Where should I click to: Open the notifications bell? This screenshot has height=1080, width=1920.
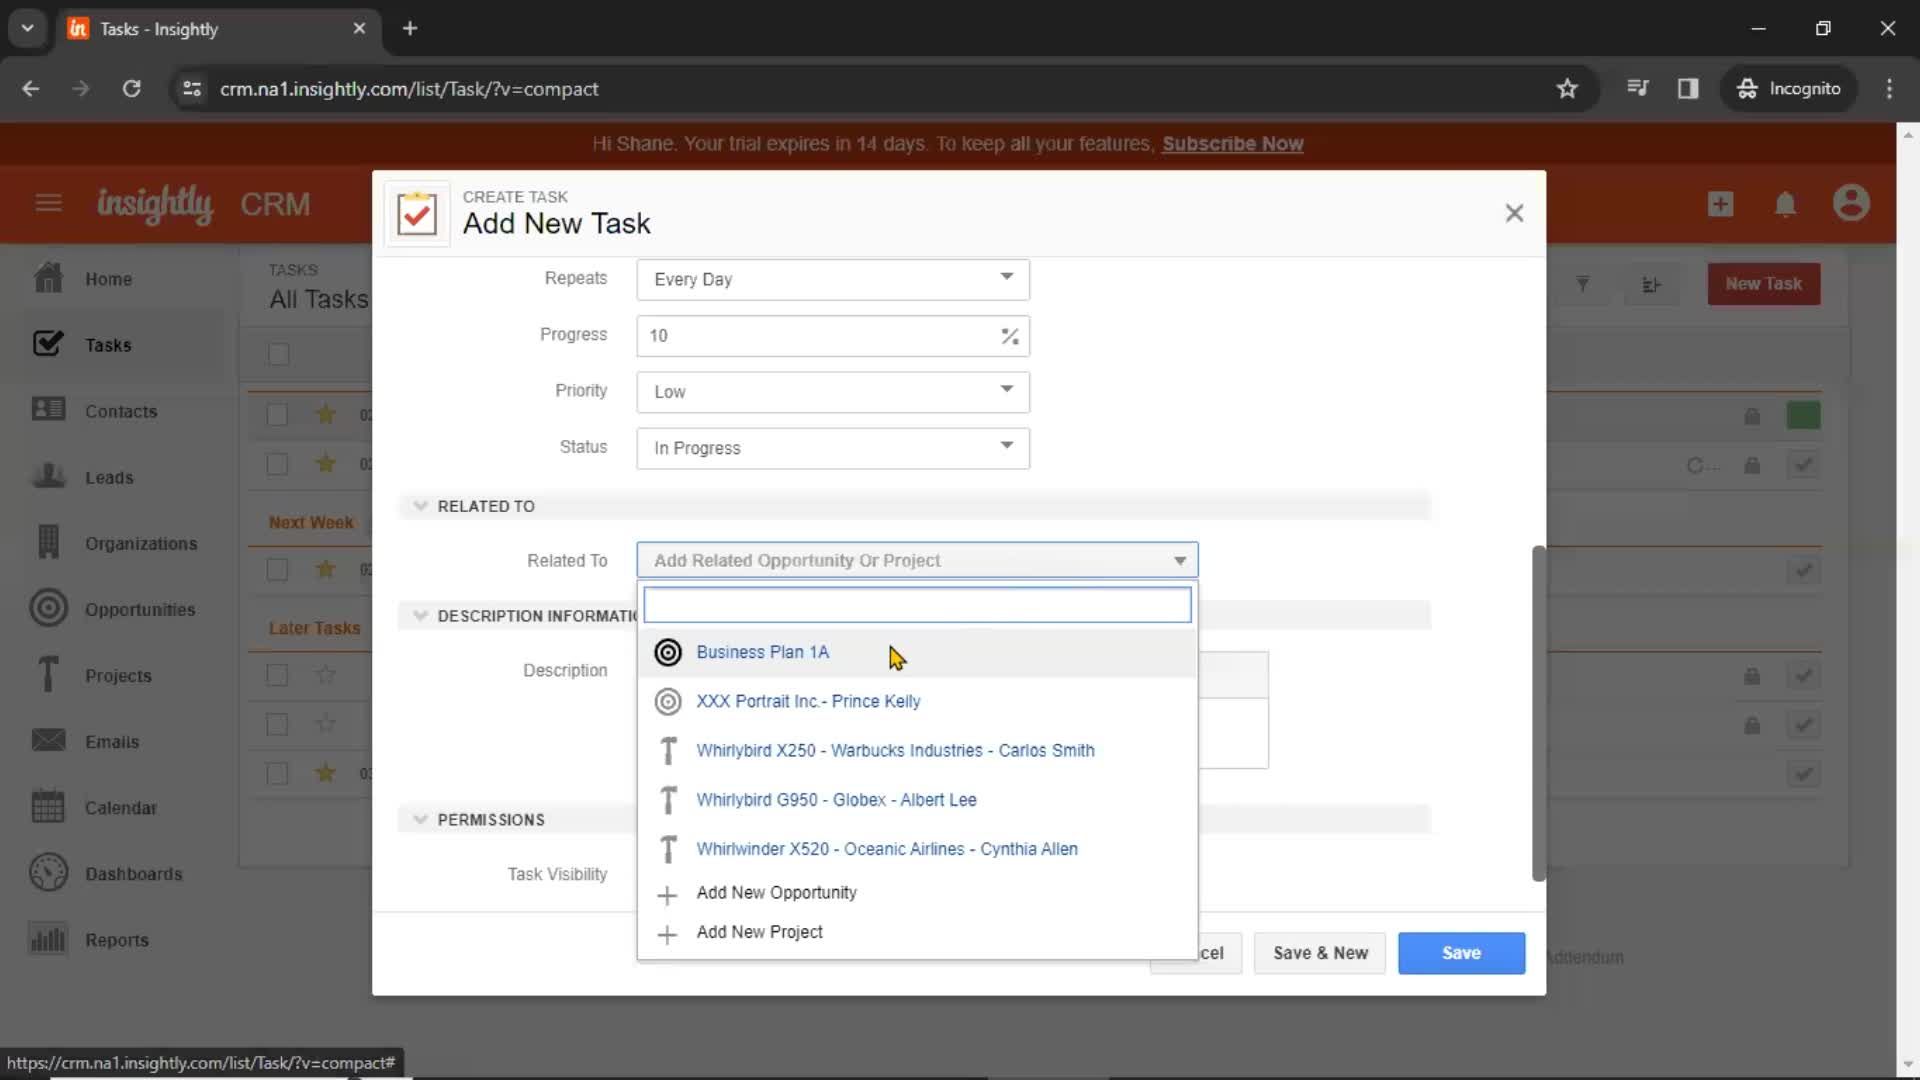tap(1785, 204)
